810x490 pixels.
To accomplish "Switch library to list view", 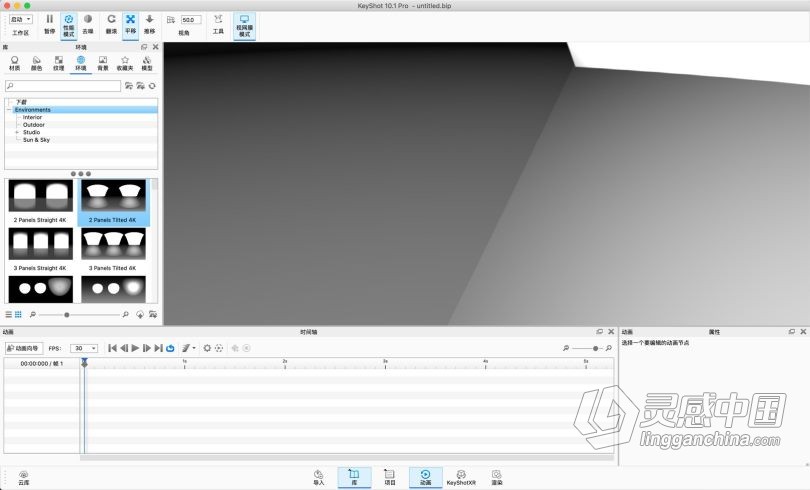I will tap(9, 314).
